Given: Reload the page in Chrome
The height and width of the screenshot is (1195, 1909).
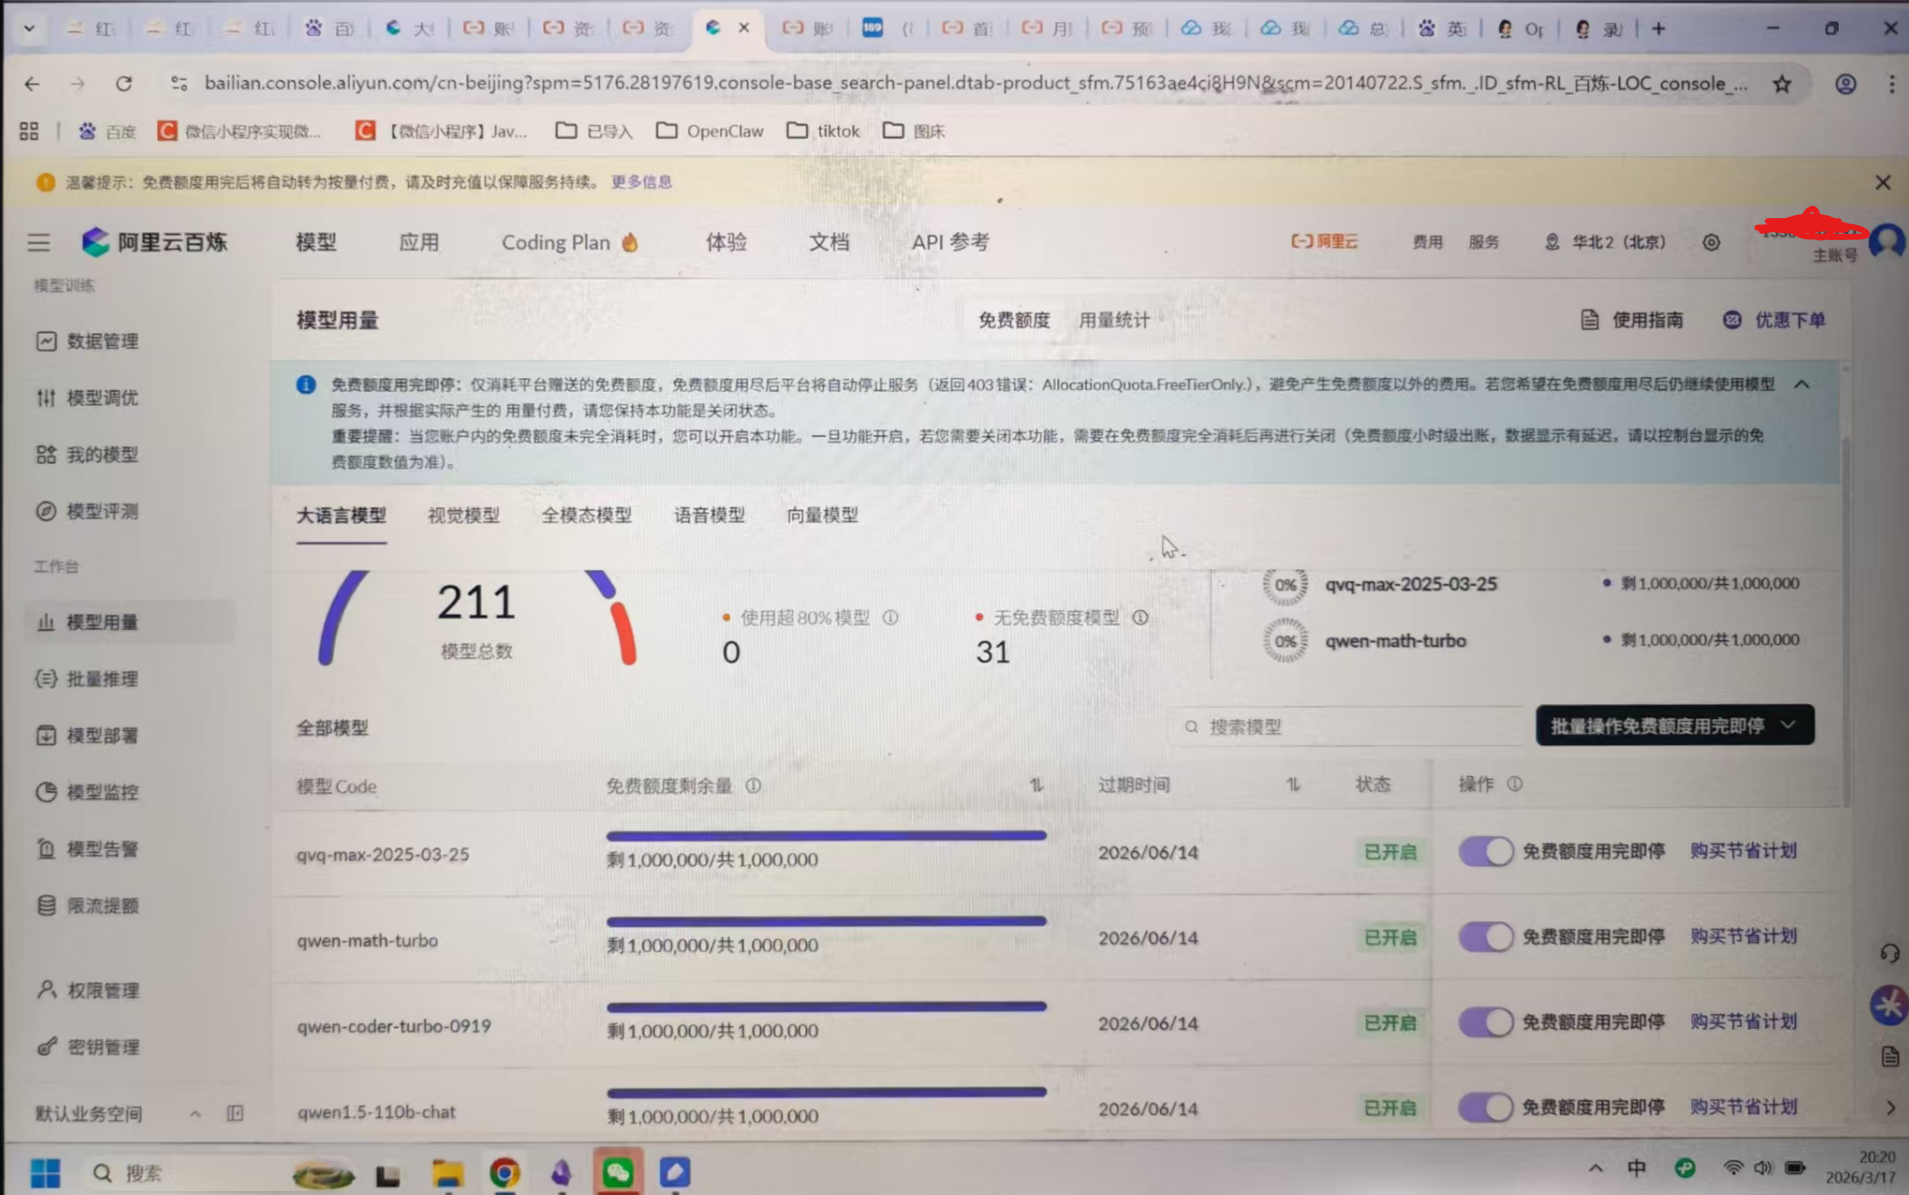Looking at the screenshot, I should [x=124, y=84].
